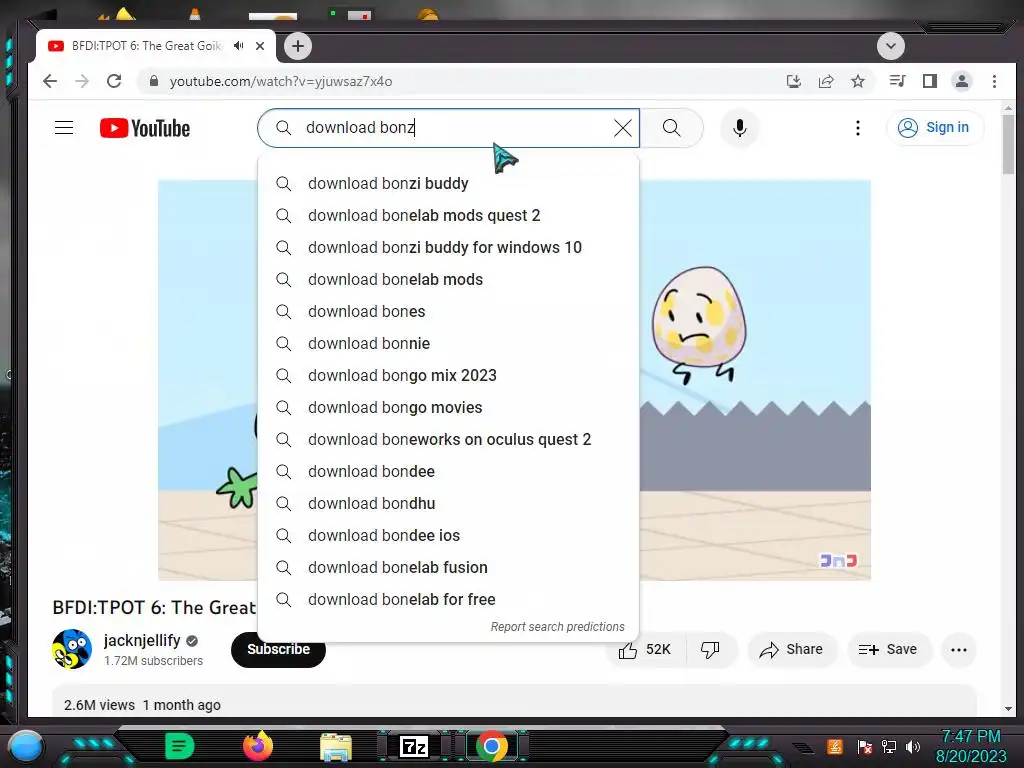Screen dimensions: 1024x768
Task: Click the video player egg character area
Action: 699,323
